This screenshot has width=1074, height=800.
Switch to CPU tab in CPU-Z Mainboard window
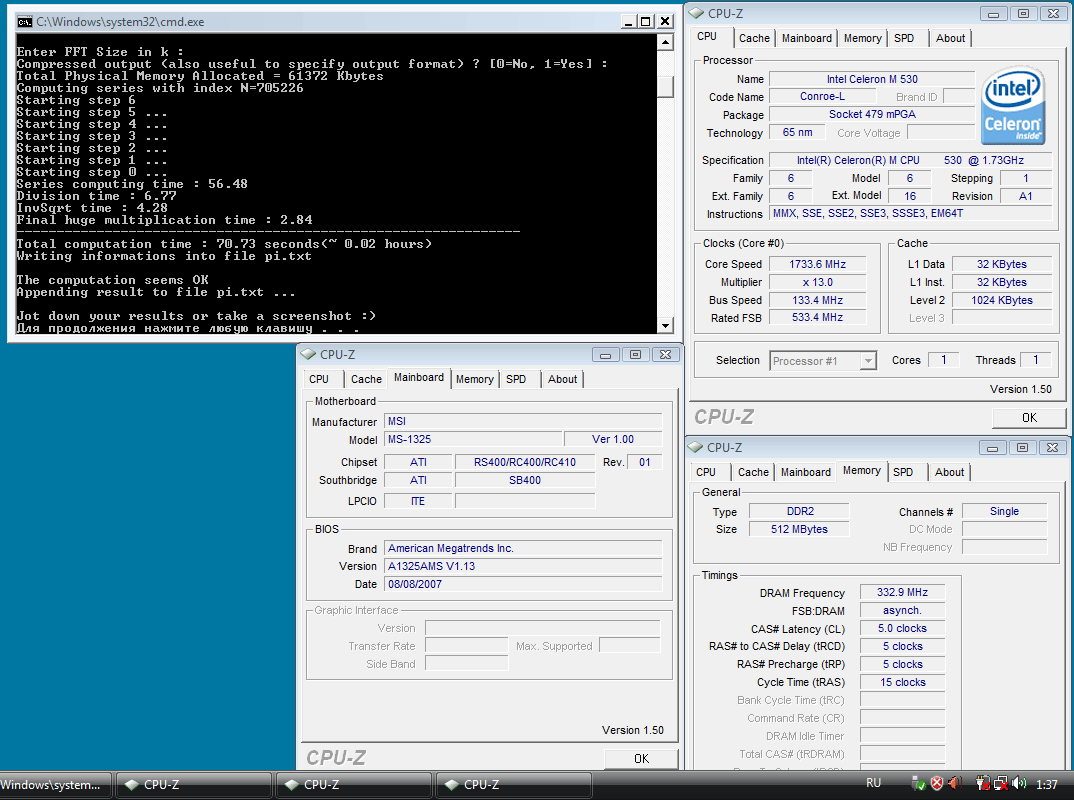[319, 379]
